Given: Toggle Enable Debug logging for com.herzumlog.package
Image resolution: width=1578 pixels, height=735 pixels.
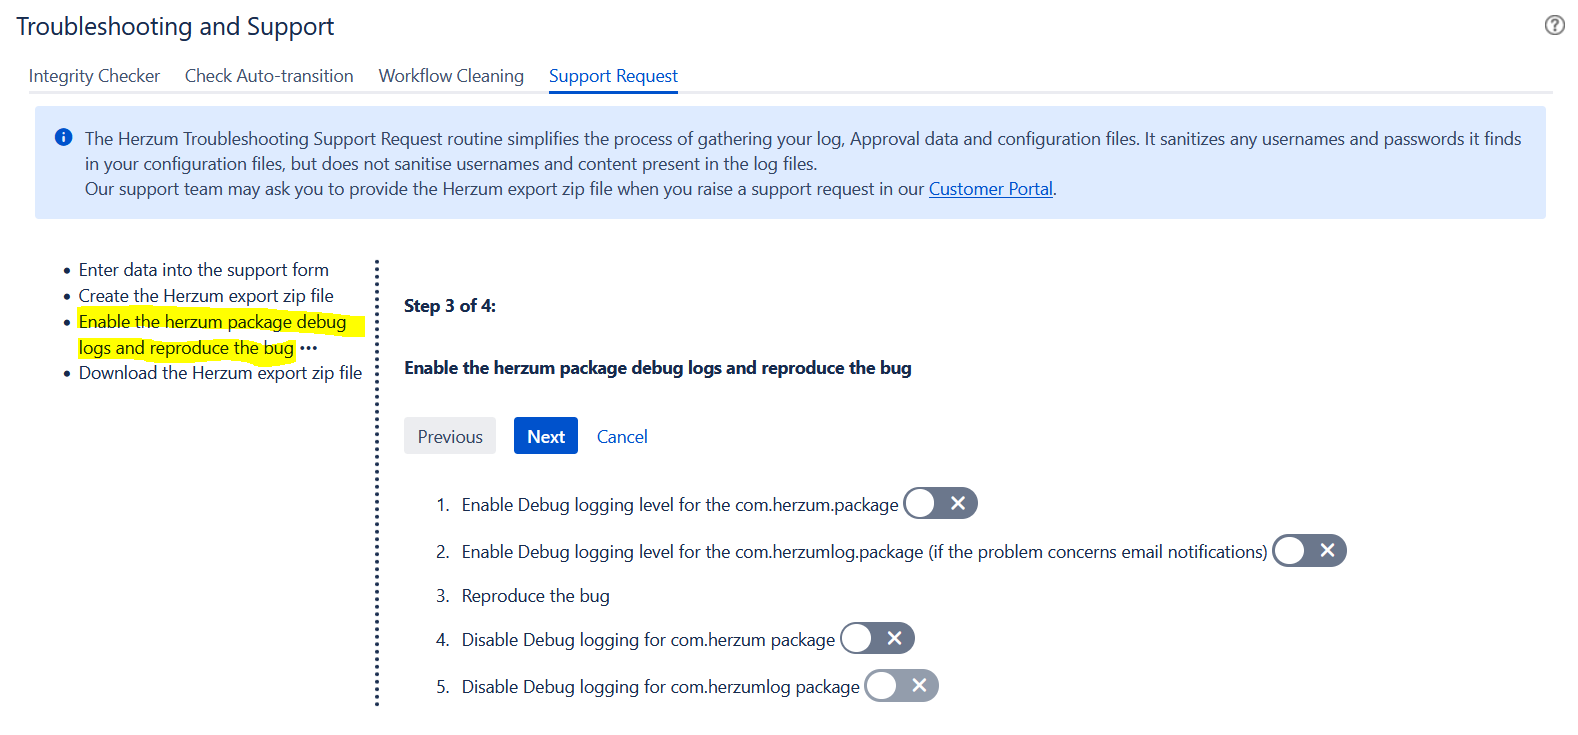Looking at the screenshot, I should point(1309,550).
